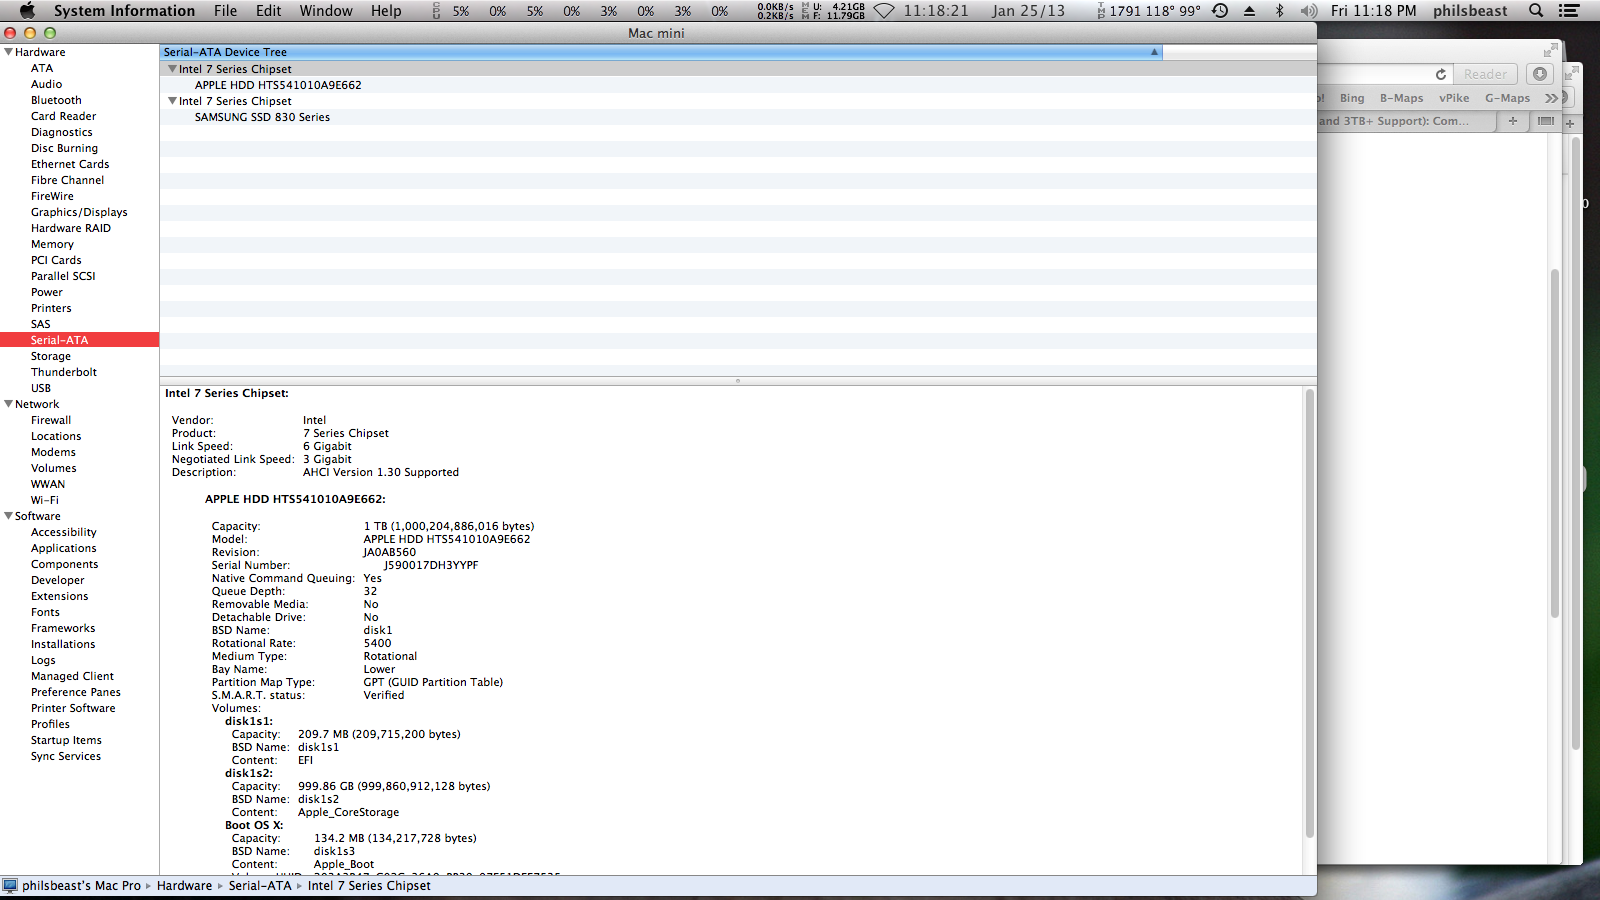Collapse the Hardware section in sidebar
Viewport: 1600px width, 900px height.
click(x=9, y=52)
